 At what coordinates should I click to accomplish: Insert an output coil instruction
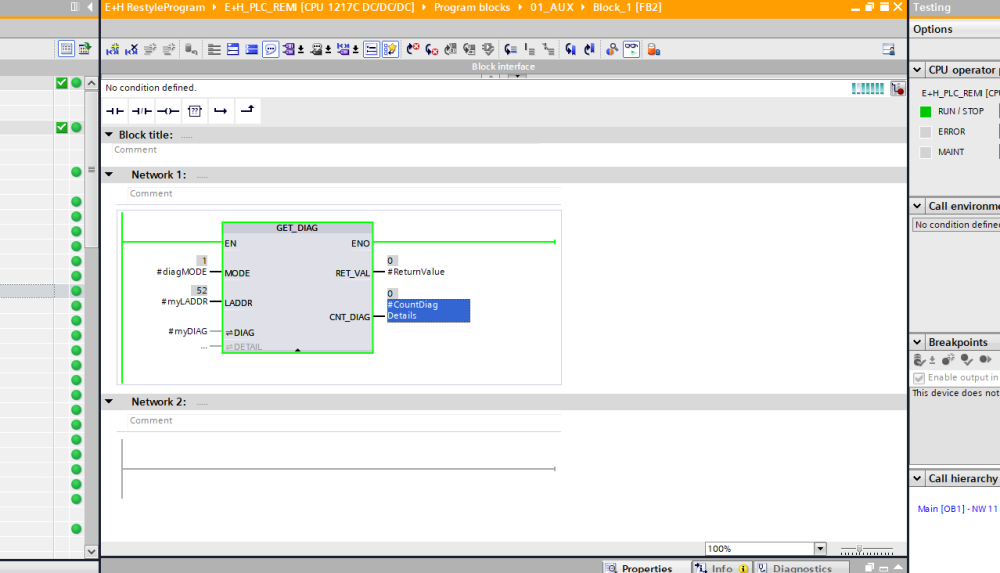click(x=168, y=111)
